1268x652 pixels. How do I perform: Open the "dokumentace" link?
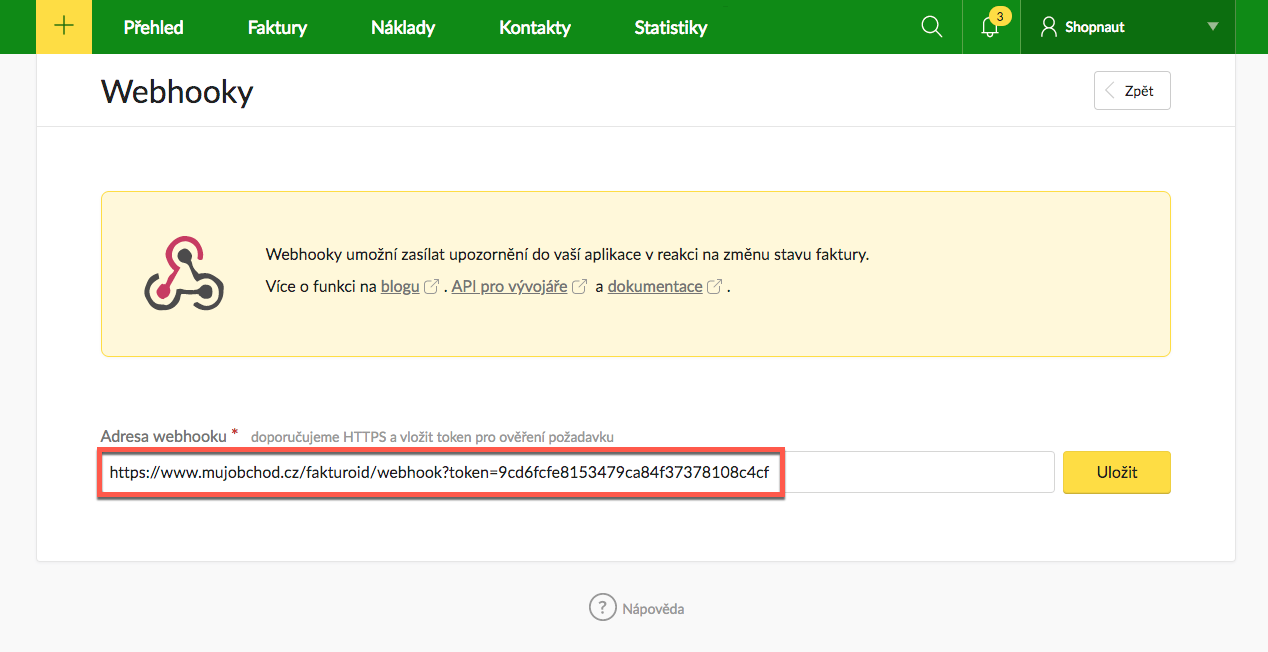click(x=657, y=285)
